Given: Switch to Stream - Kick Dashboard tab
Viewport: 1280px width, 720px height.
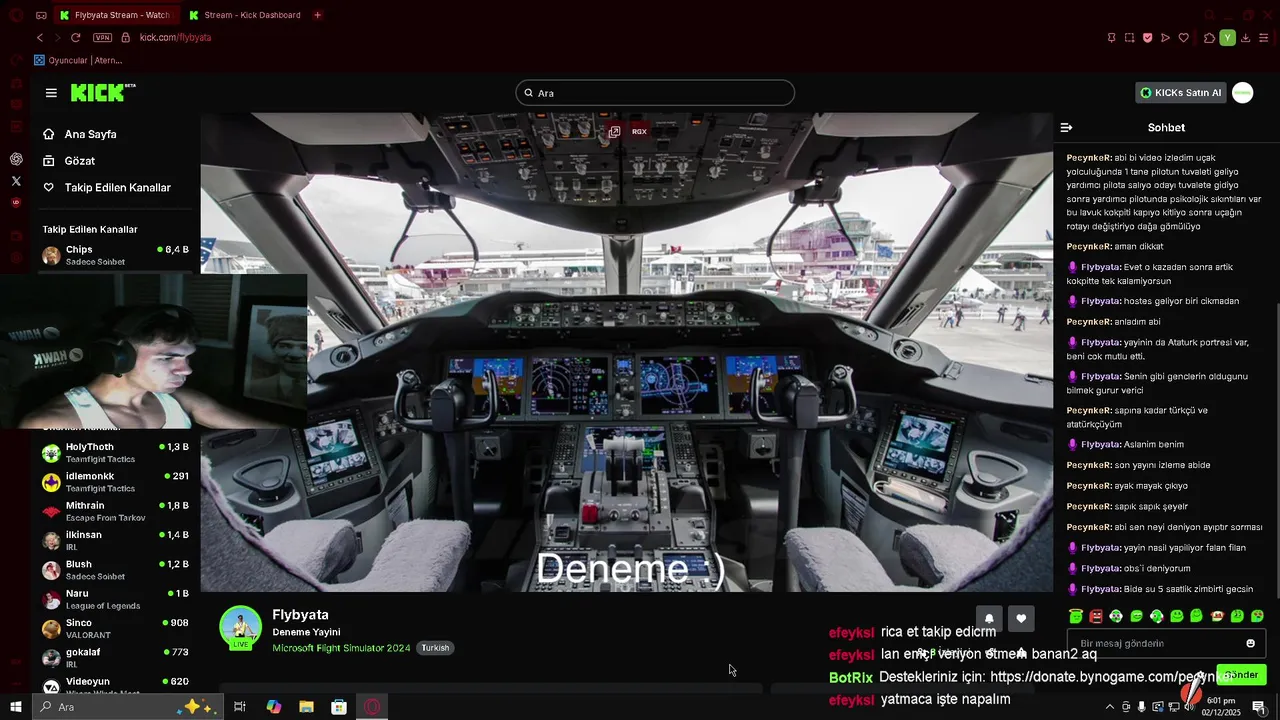Looking at the screenshot, I should [x=244, y=15].
